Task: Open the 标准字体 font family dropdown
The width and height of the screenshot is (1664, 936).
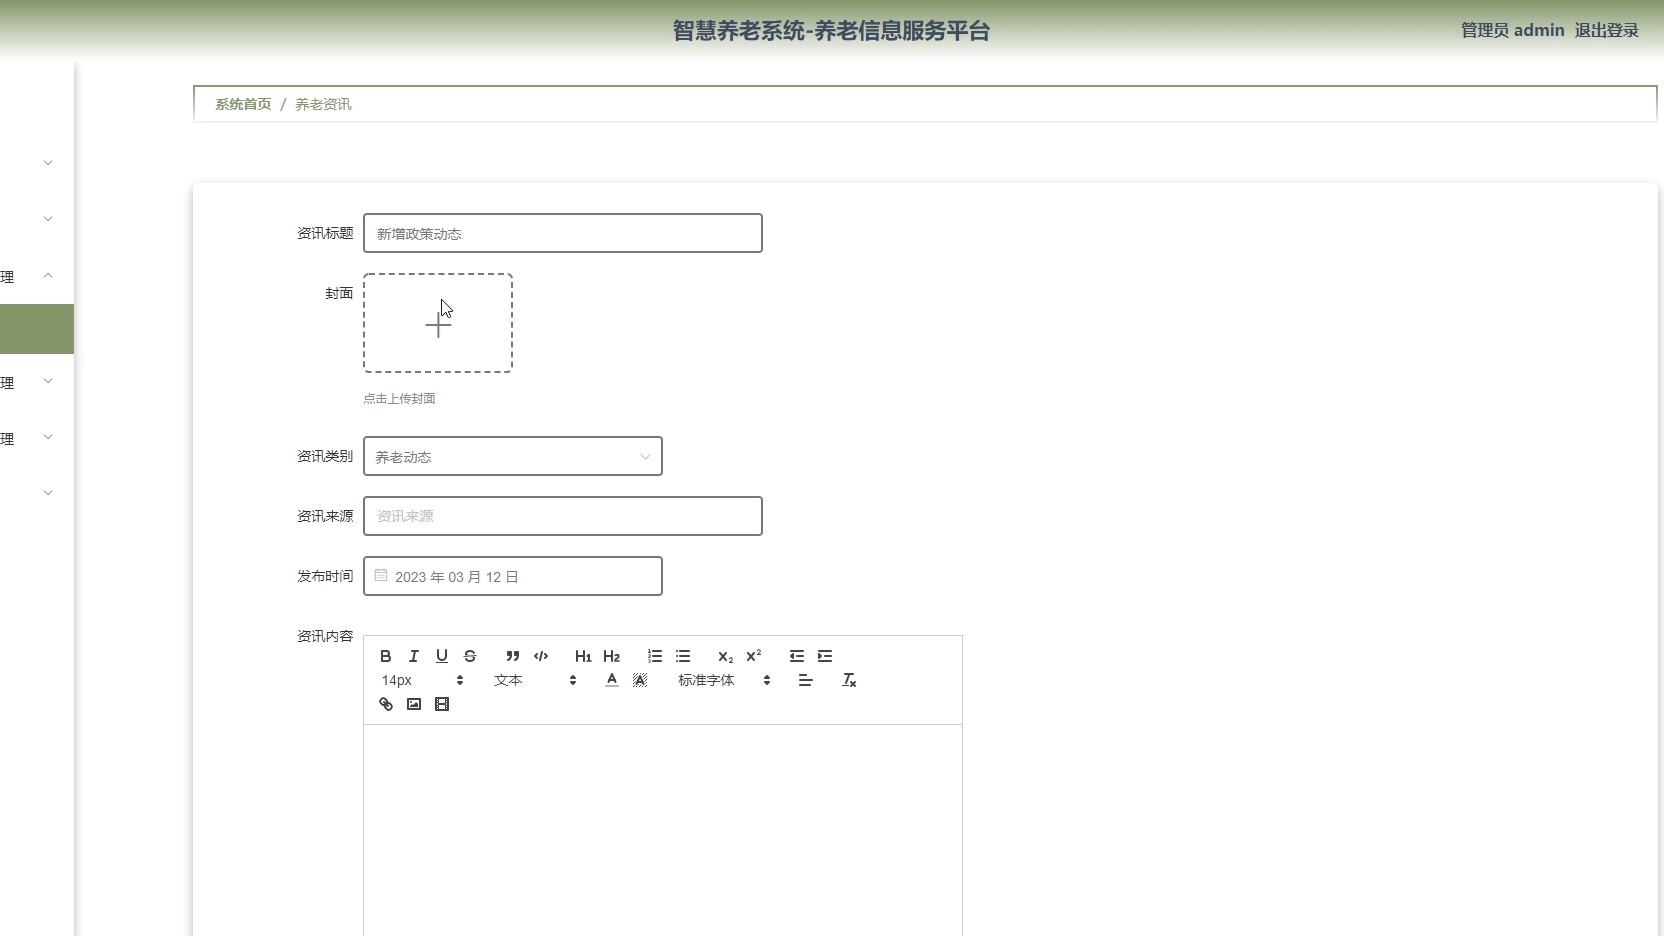Action: (724, 680)
